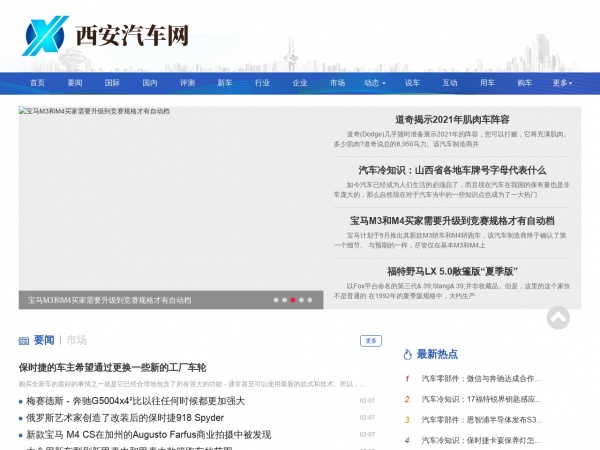Go to 市场 in the navbar
Image resolution: width=600 pixels, height=450 pixels.
point(338,83)
